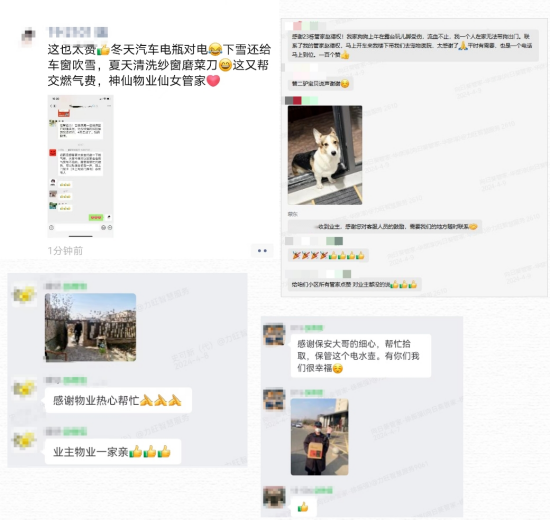
Task: Open the wooden bridge garden photo
Action: click(x=90, y=327)
